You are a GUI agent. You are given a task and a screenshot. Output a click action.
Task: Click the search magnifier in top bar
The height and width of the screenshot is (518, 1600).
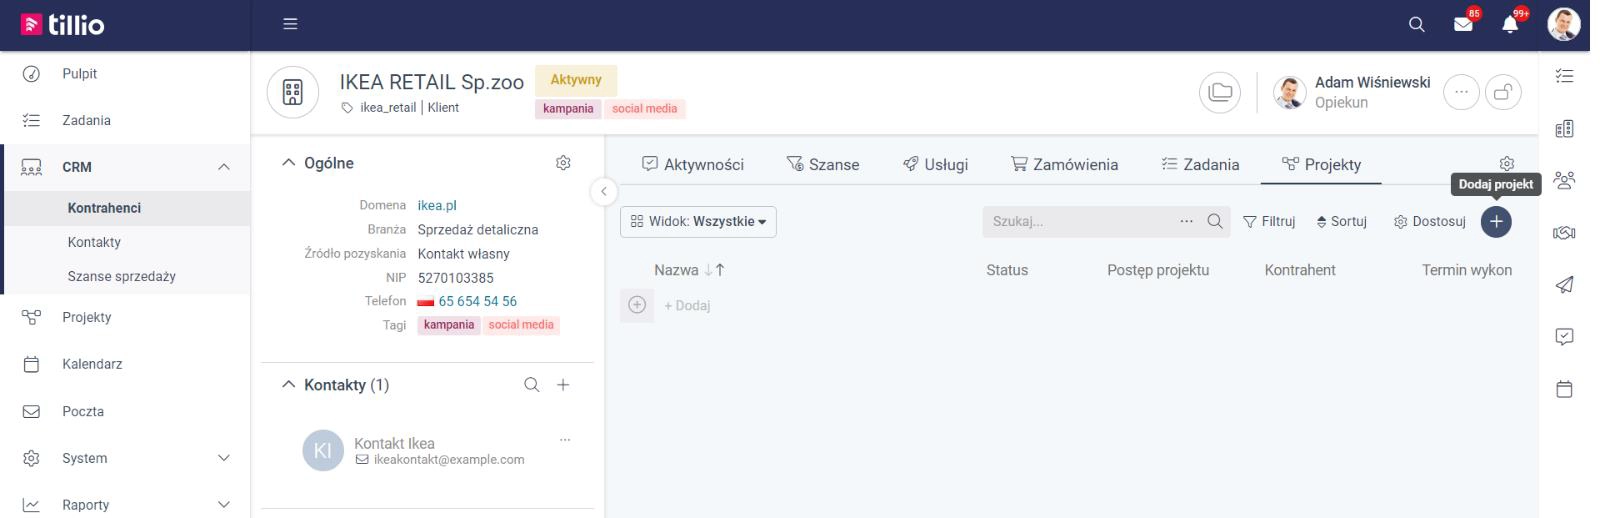tap(1416, 25)
